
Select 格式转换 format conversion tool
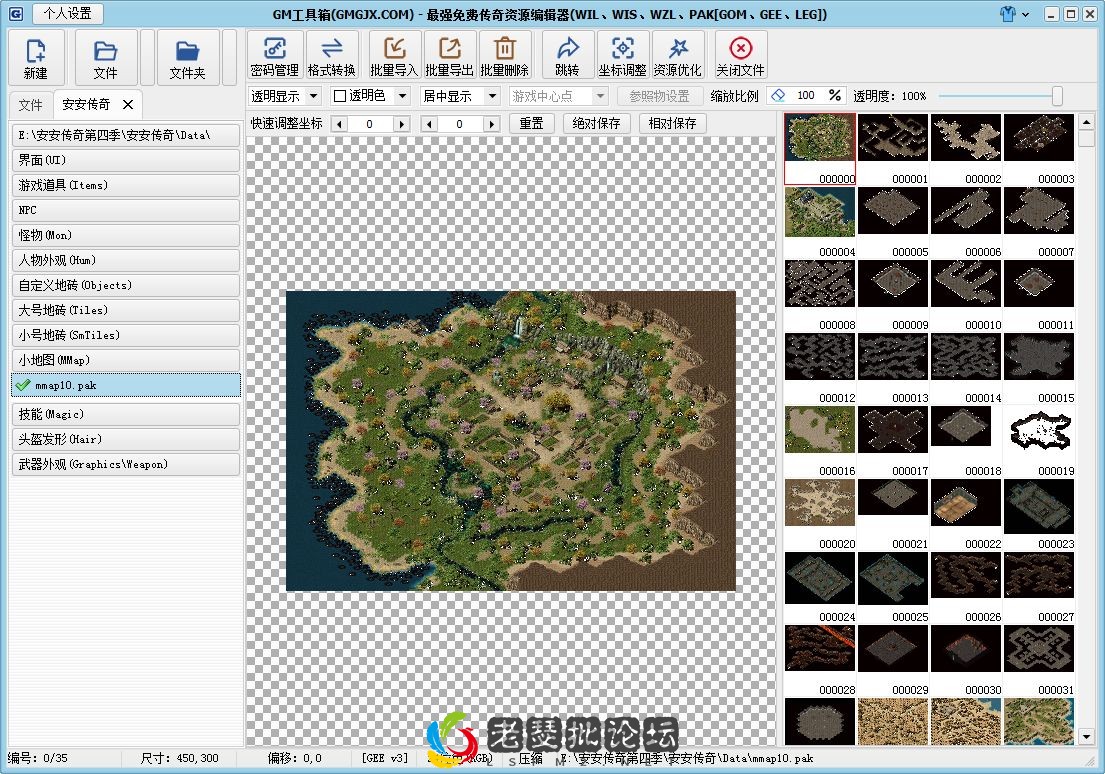point(331,55)
